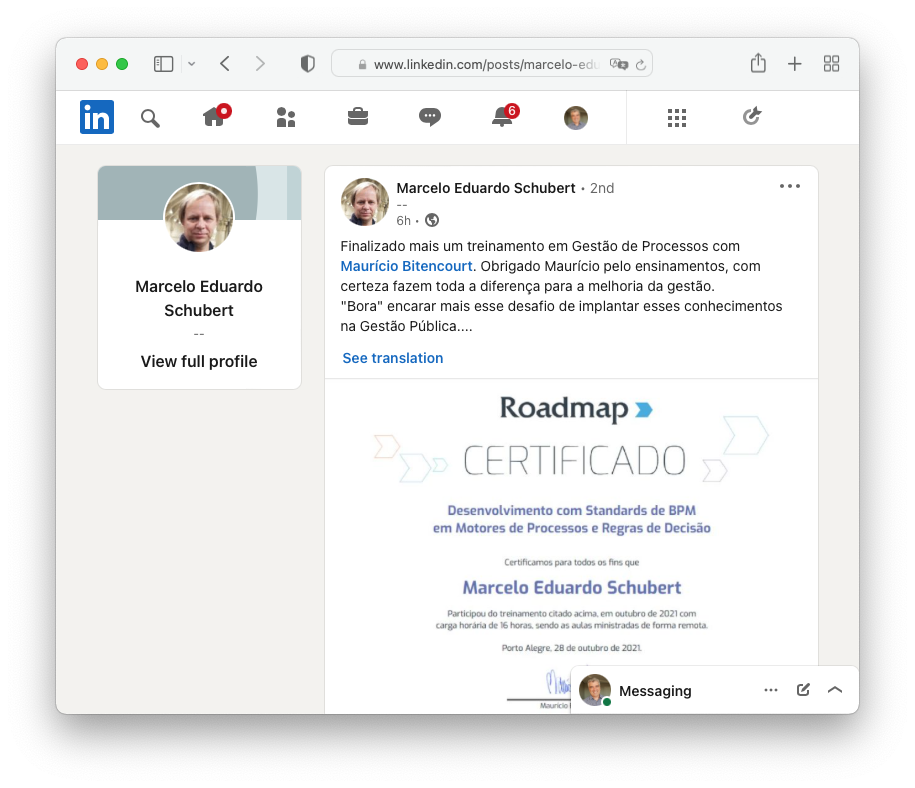Open My Network people icon
Viewport: 915px width, 788px height.
click(x=286, y=117)
